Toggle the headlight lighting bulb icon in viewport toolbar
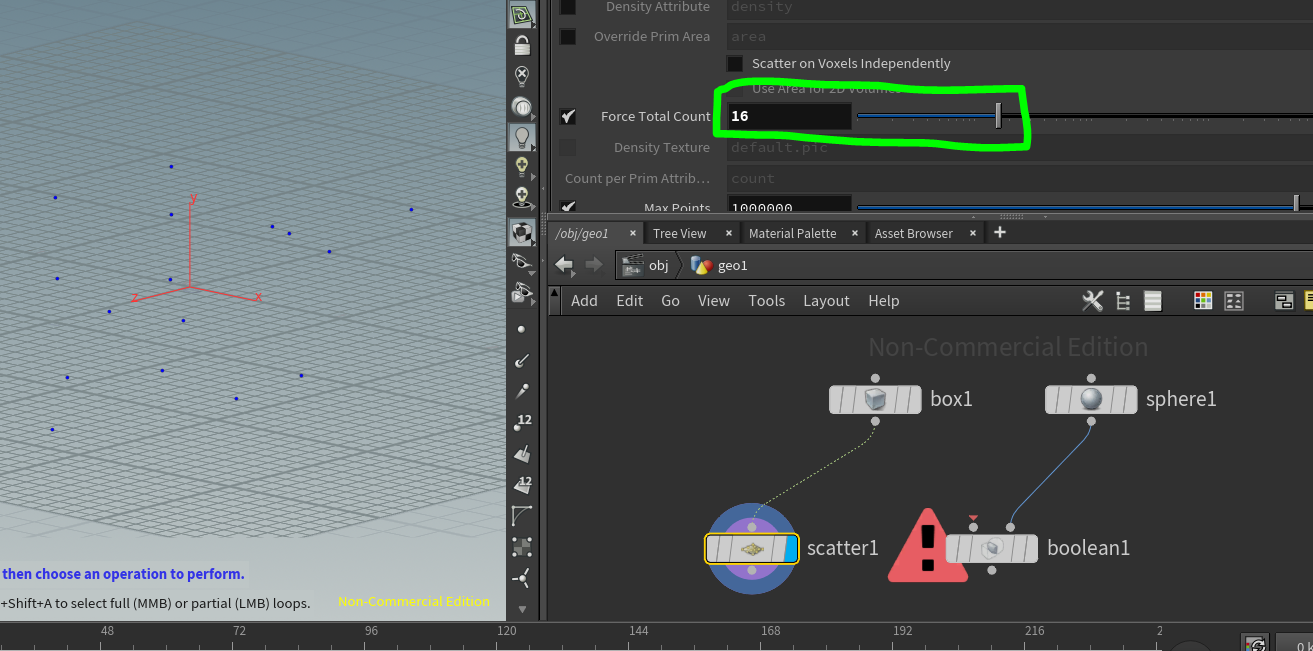This screenshot has width=1313, height=651. click(x=522, y=138)
